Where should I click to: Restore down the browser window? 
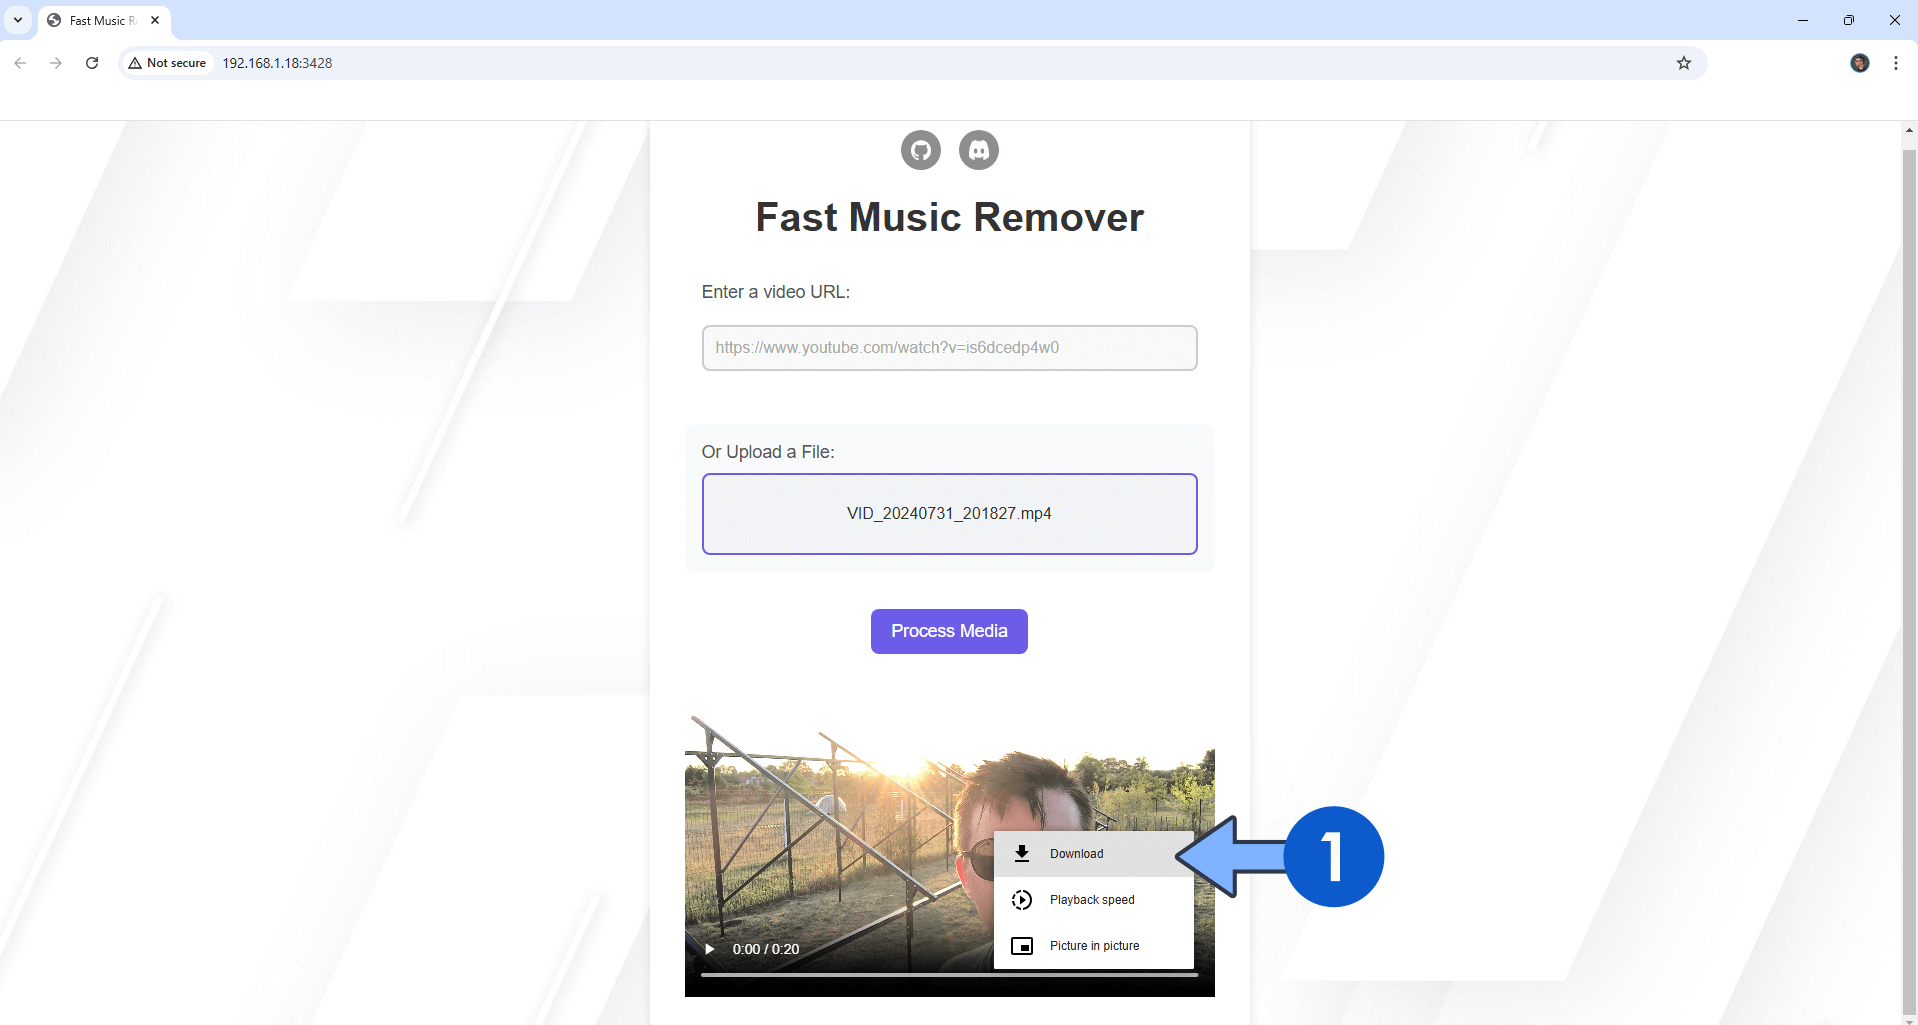click(1849, 20)
